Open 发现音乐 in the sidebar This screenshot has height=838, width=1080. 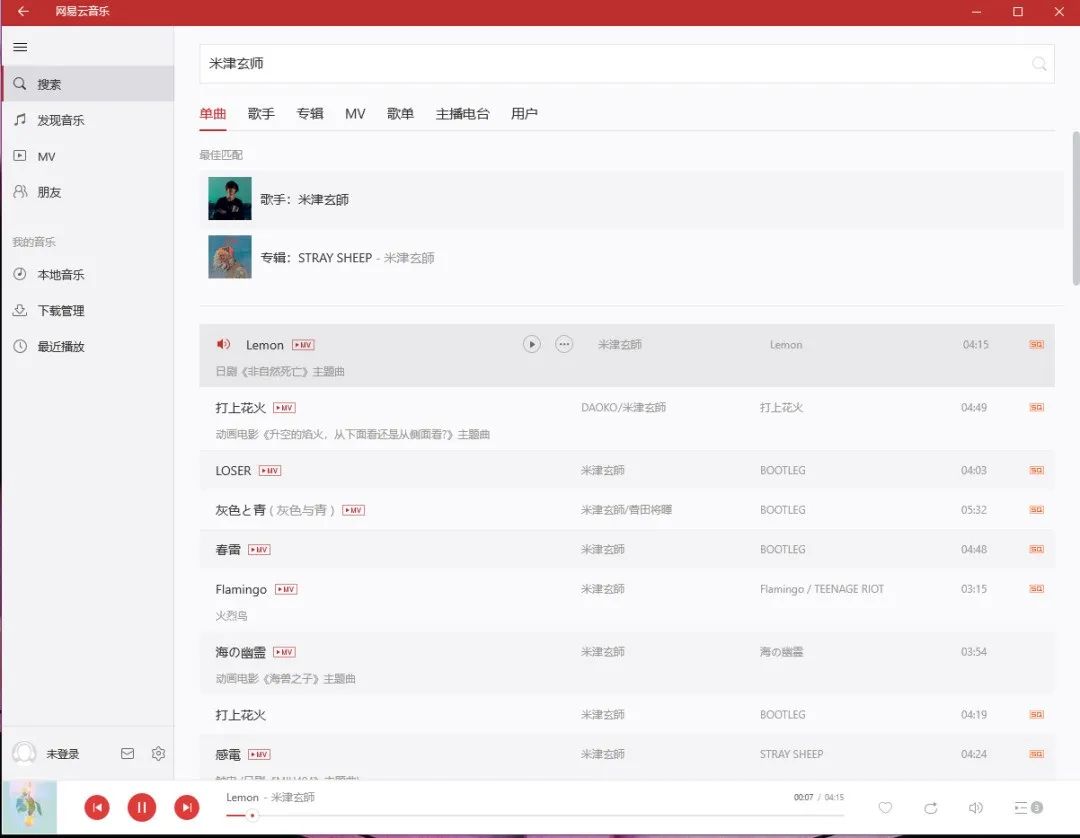click(x=87, y=120)
